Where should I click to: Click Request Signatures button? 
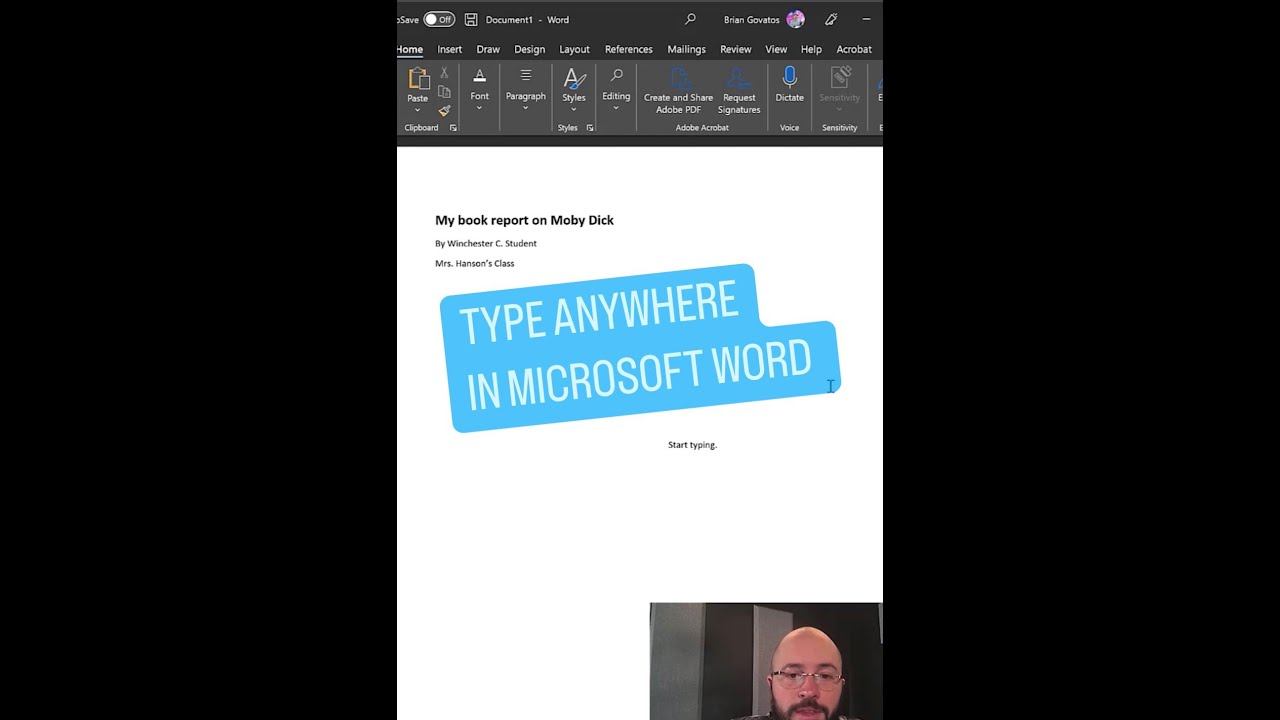click(x=739, y=92)
